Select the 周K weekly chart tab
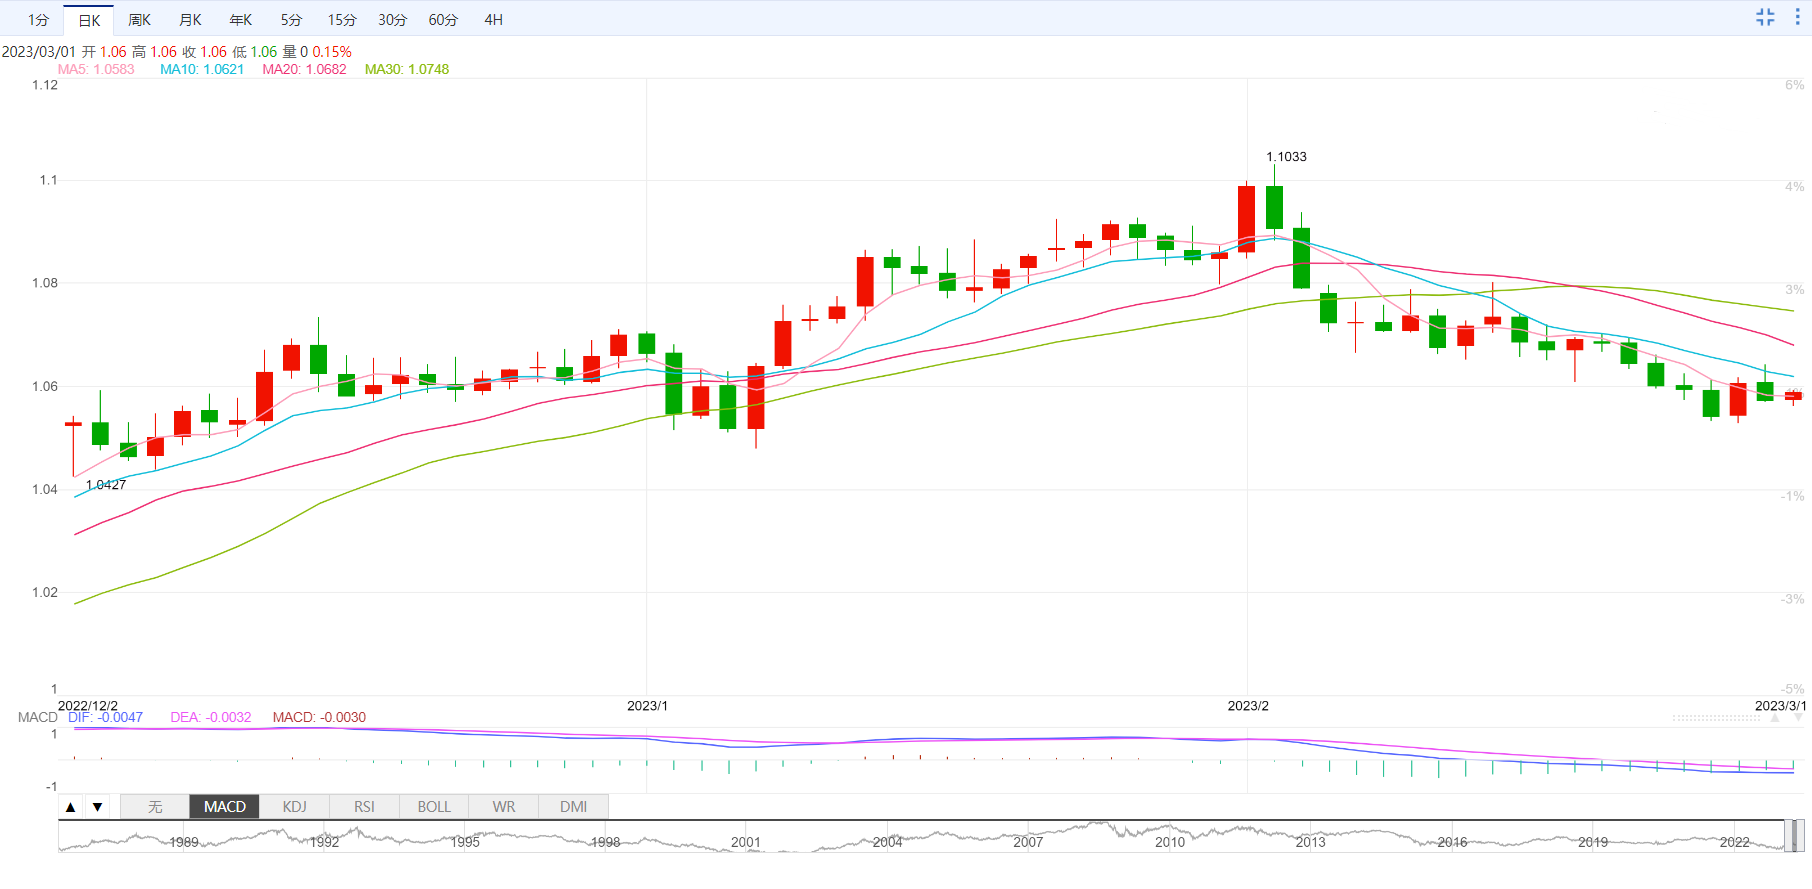 point(139,20)
